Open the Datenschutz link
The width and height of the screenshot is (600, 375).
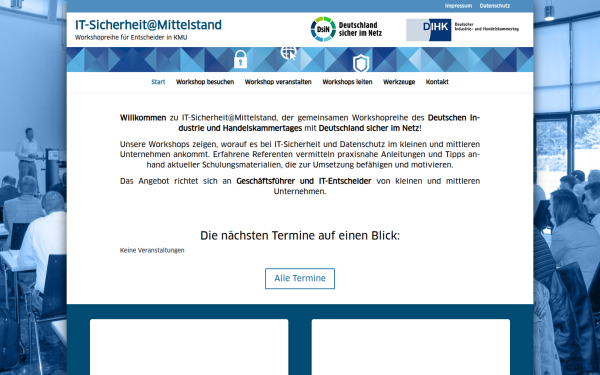494,6
